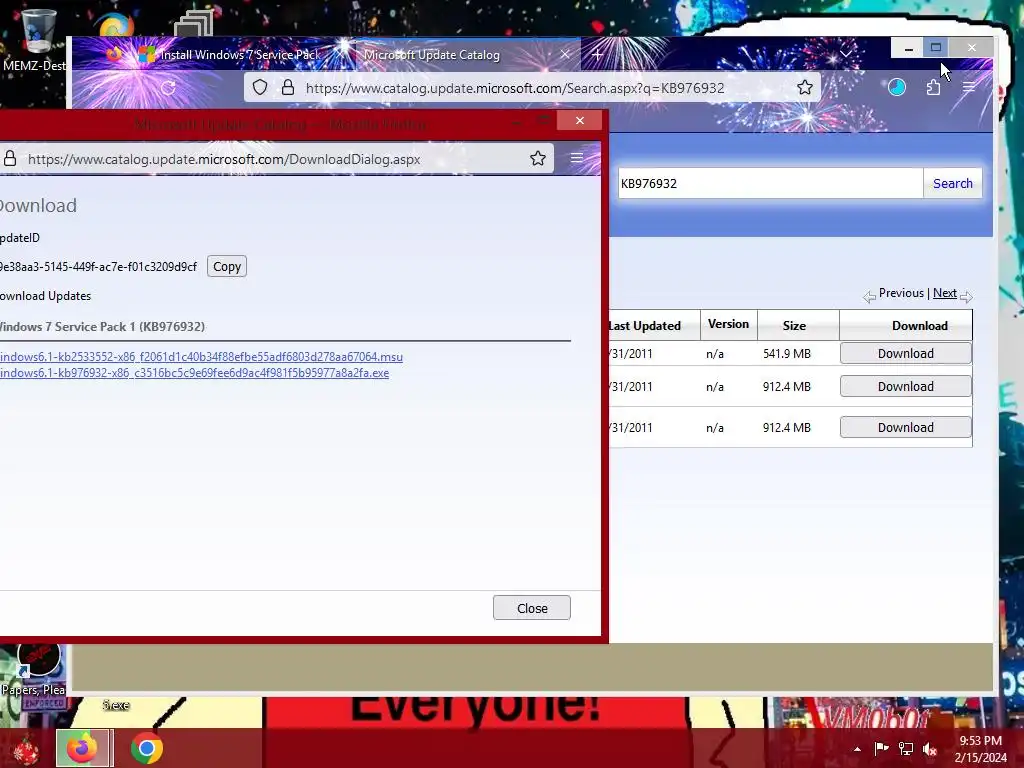This screenshot has width=1024, height=768.
Task: Click the main catalog.update.microsoft.com URL field
Action: pyautogui.click(x=515, y=88)
